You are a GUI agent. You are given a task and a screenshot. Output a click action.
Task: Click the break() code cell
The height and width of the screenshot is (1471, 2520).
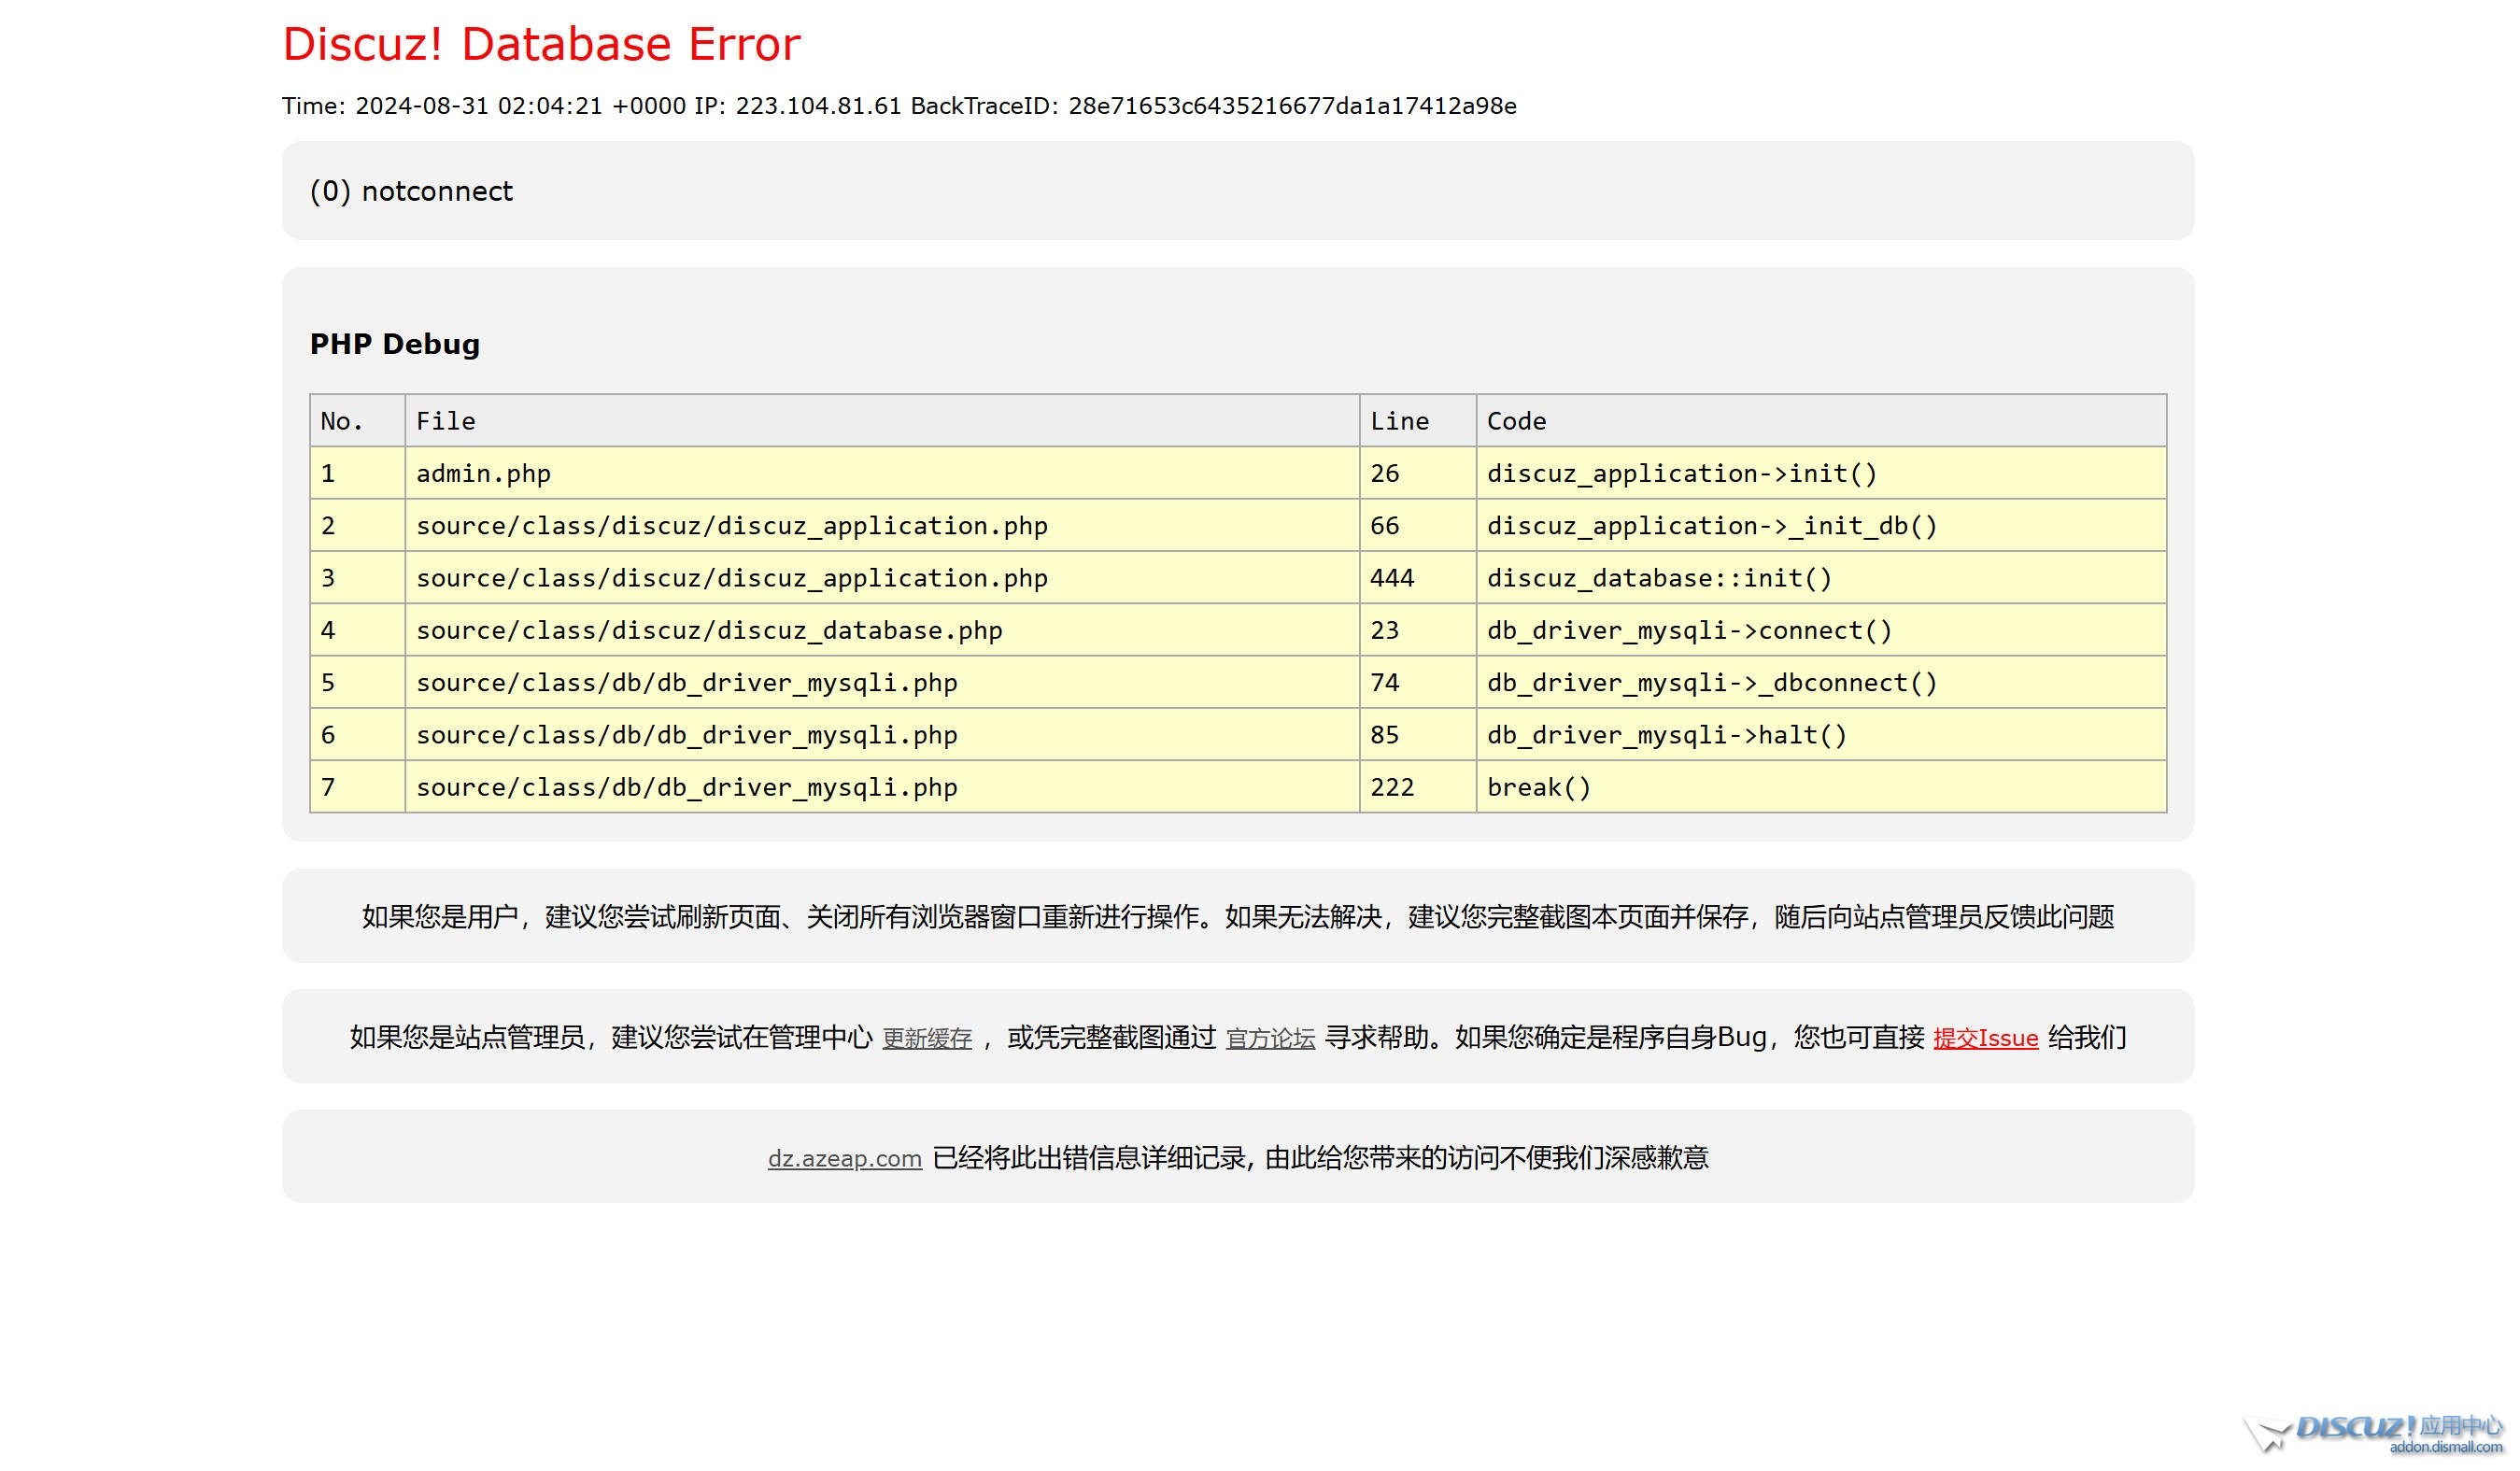(x=1538, y=788)
